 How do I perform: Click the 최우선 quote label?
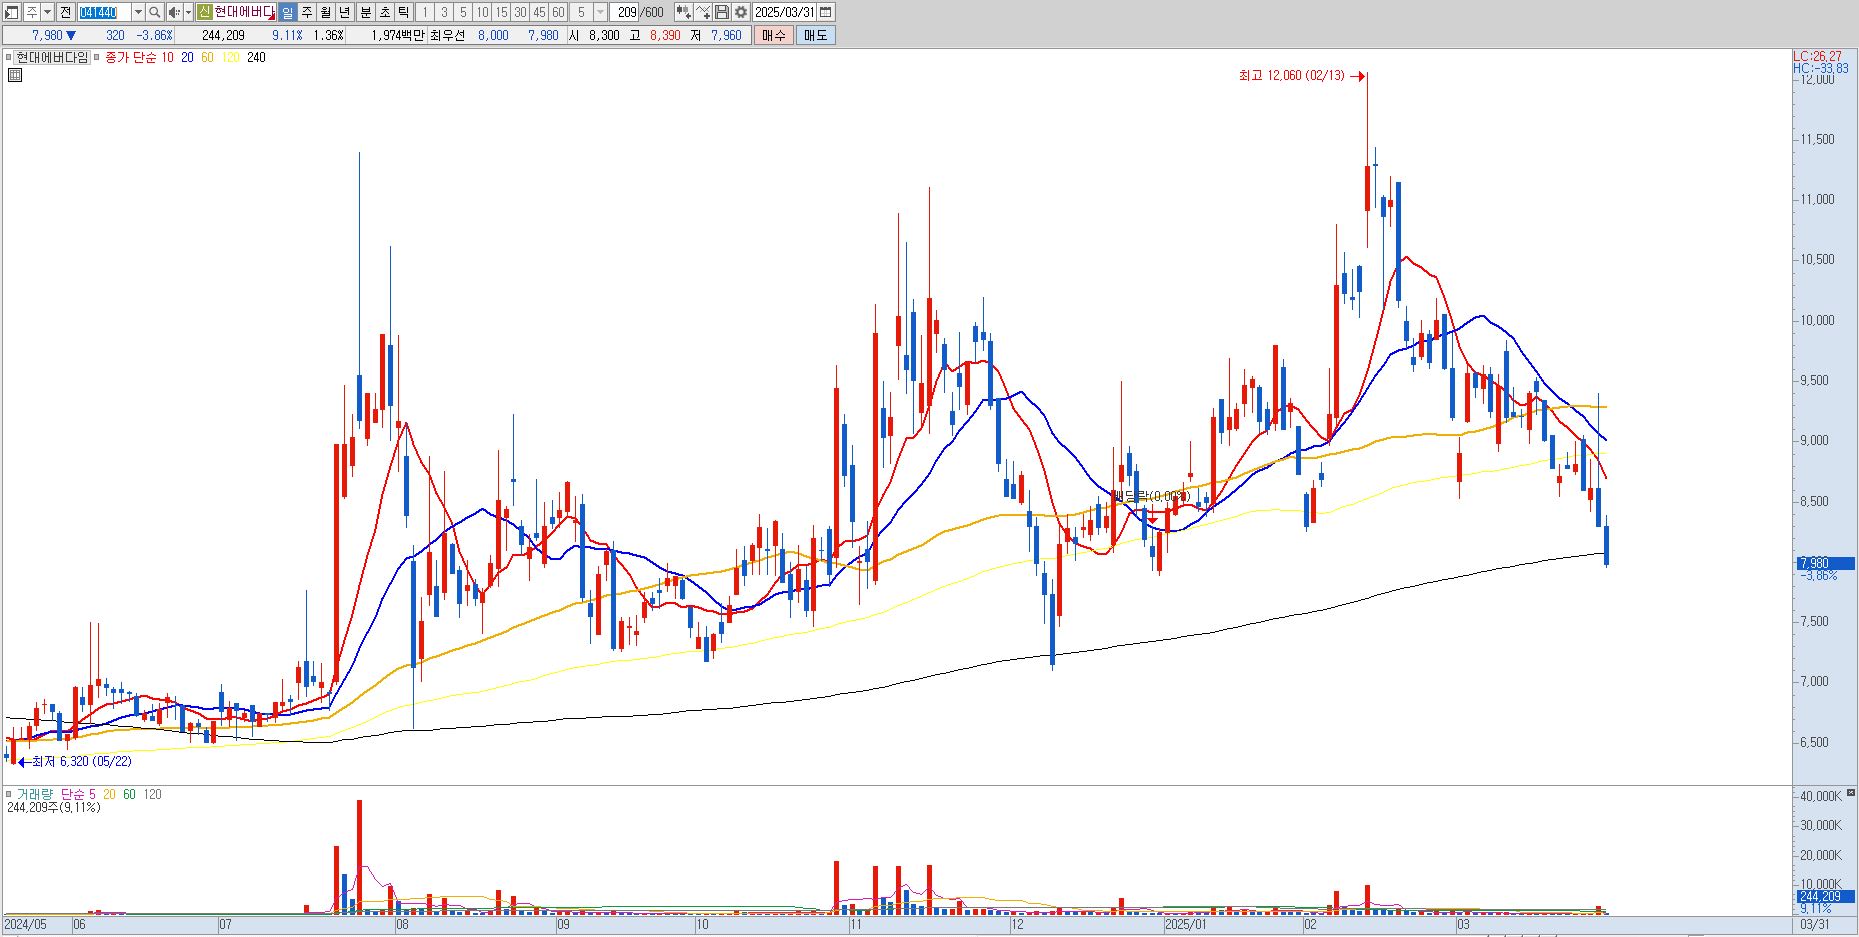click(447, 35)
